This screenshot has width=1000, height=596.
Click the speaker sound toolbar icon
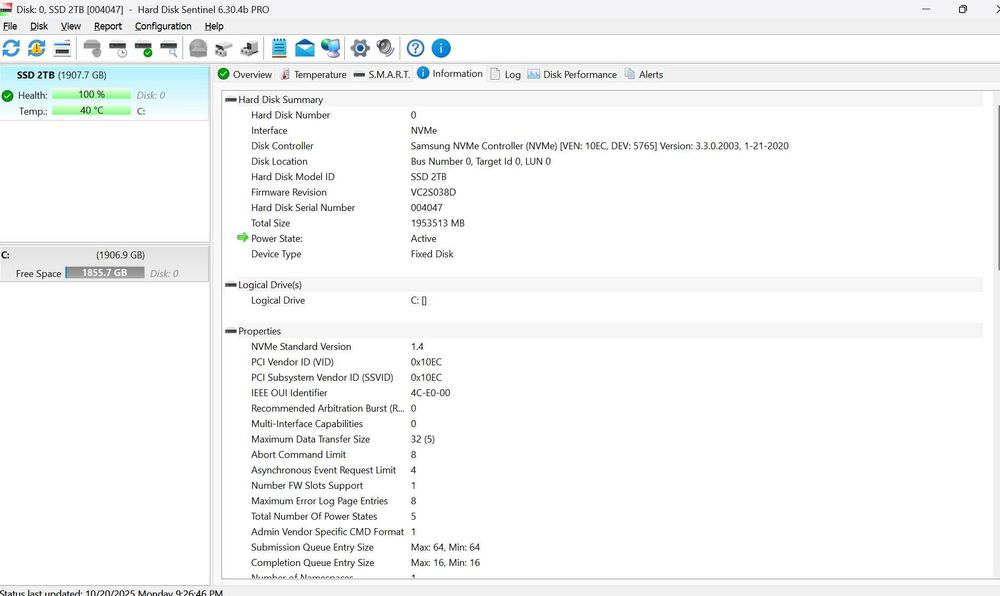pyautogui.click(x=385, y=48)
